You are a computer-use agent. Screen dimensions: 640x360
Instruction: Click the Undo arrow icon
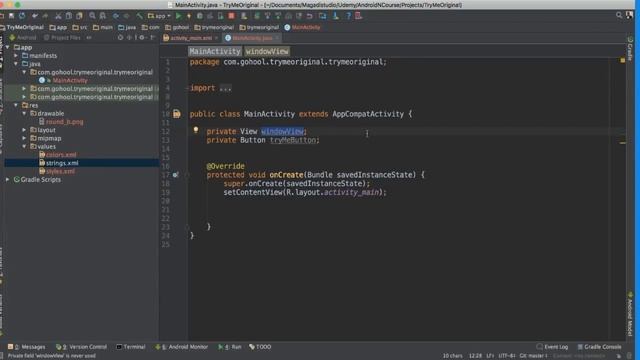(35, 16)
